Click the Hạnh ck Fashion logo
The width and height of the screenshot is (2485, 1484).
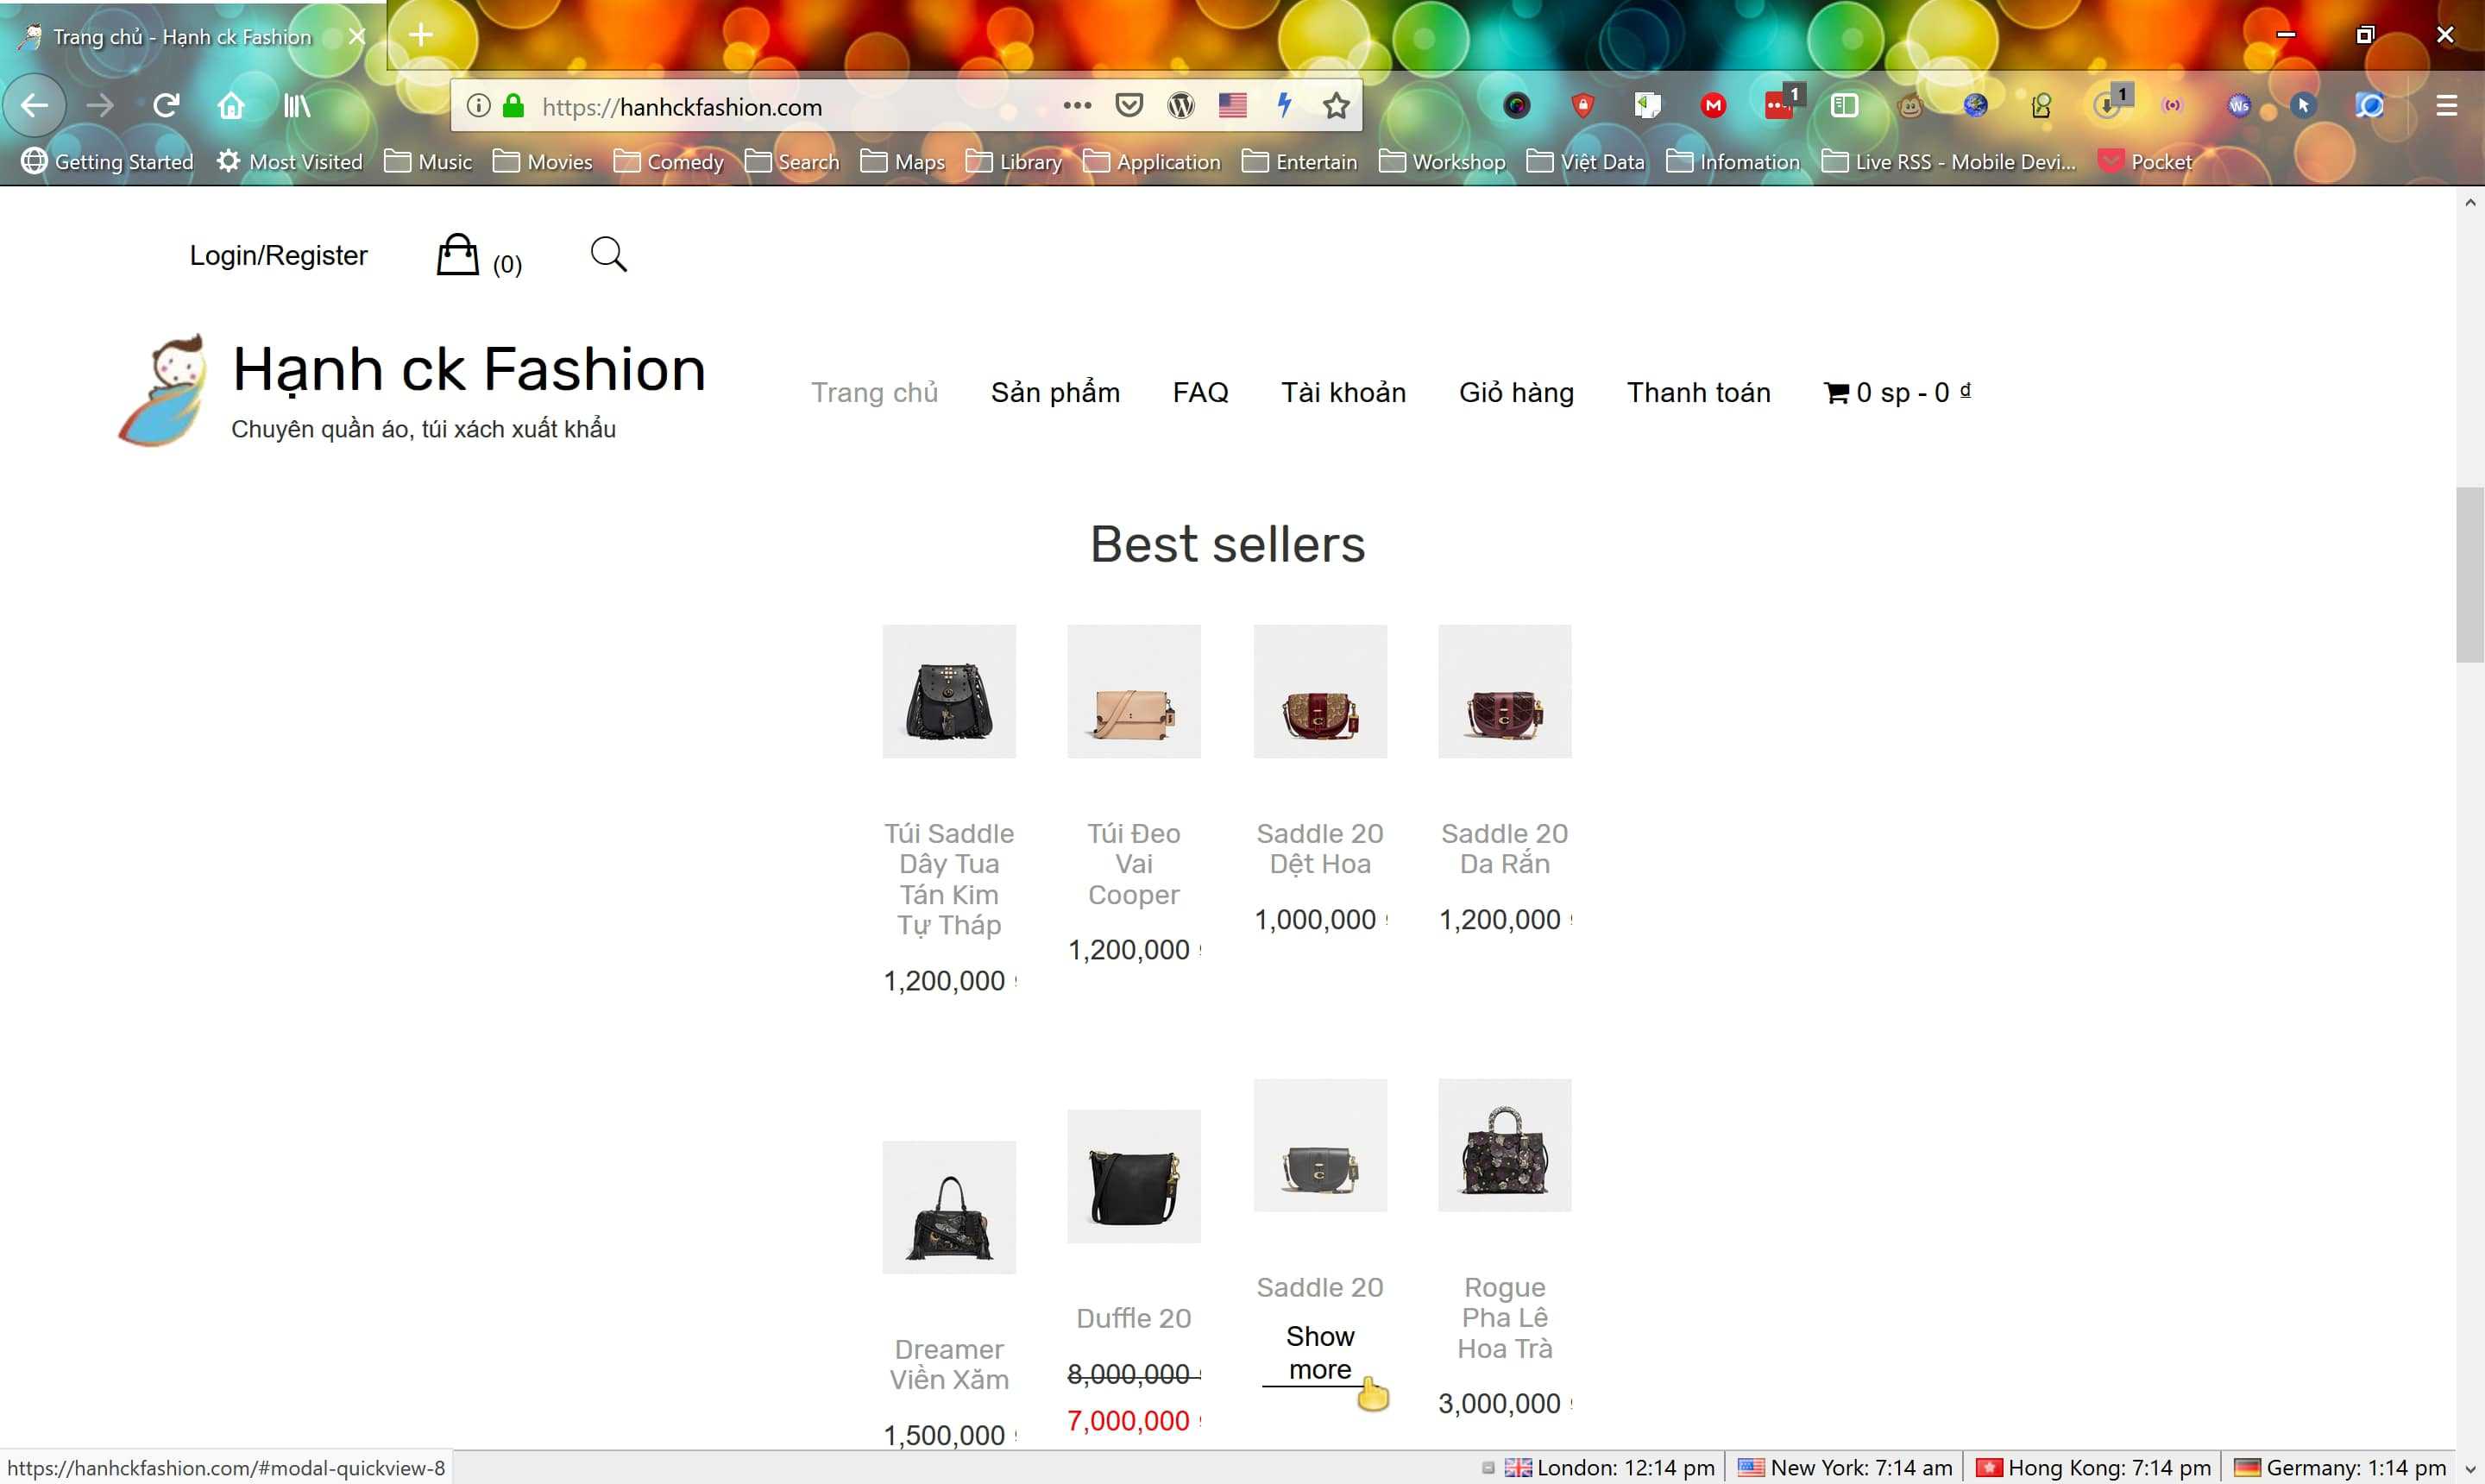pos(163,389)
